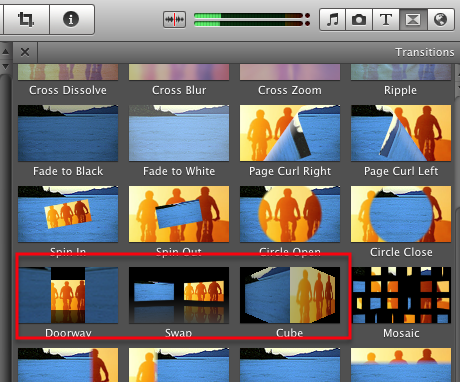
Task: Open the Photo browser camera icon
Action: (359, 20)
